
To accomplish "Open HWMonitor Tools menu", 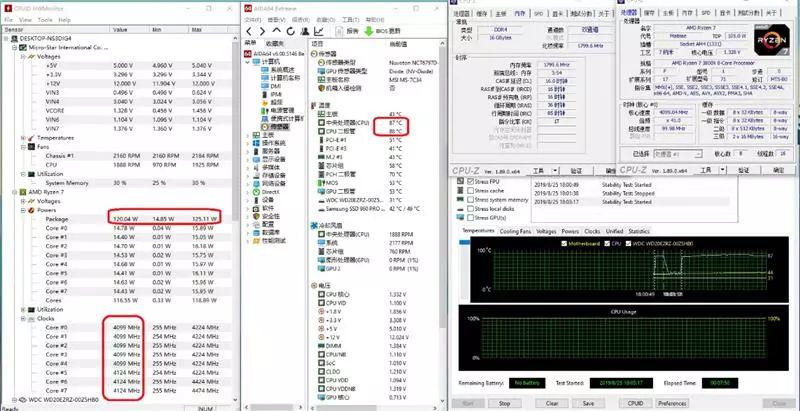I will [x=45, y=20].
